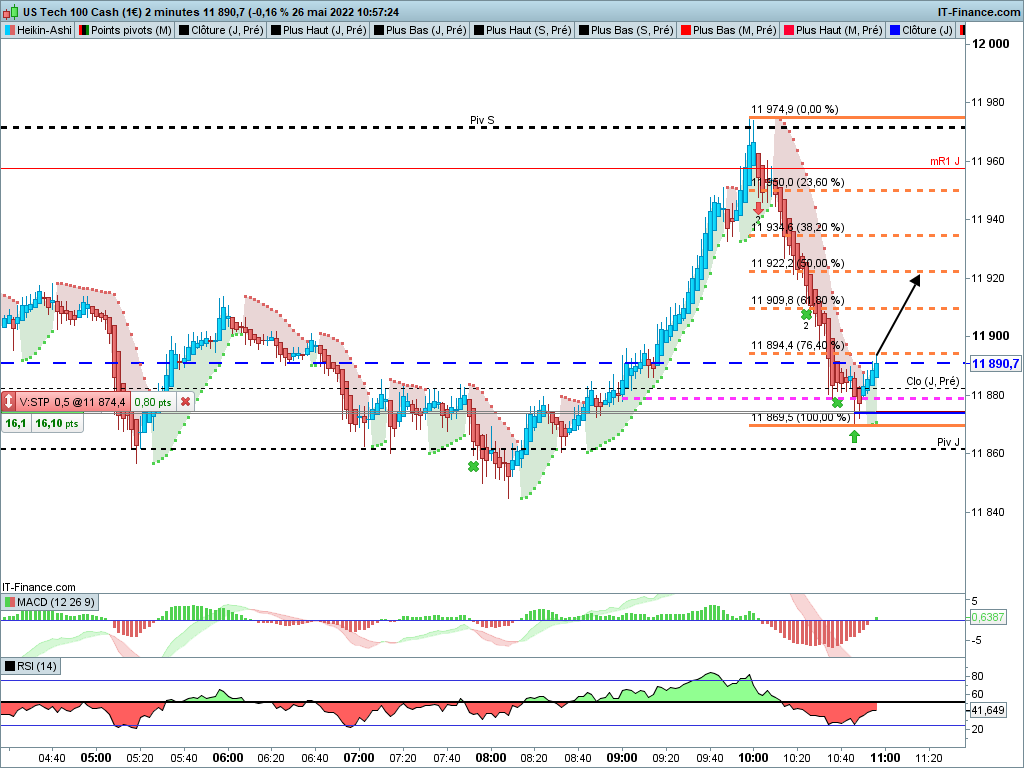The height and width of the screenshot is (768, 1024).
Task: Select the V:STP 0,5 @11 874,4 order label
Action: [x=72, y=402]
